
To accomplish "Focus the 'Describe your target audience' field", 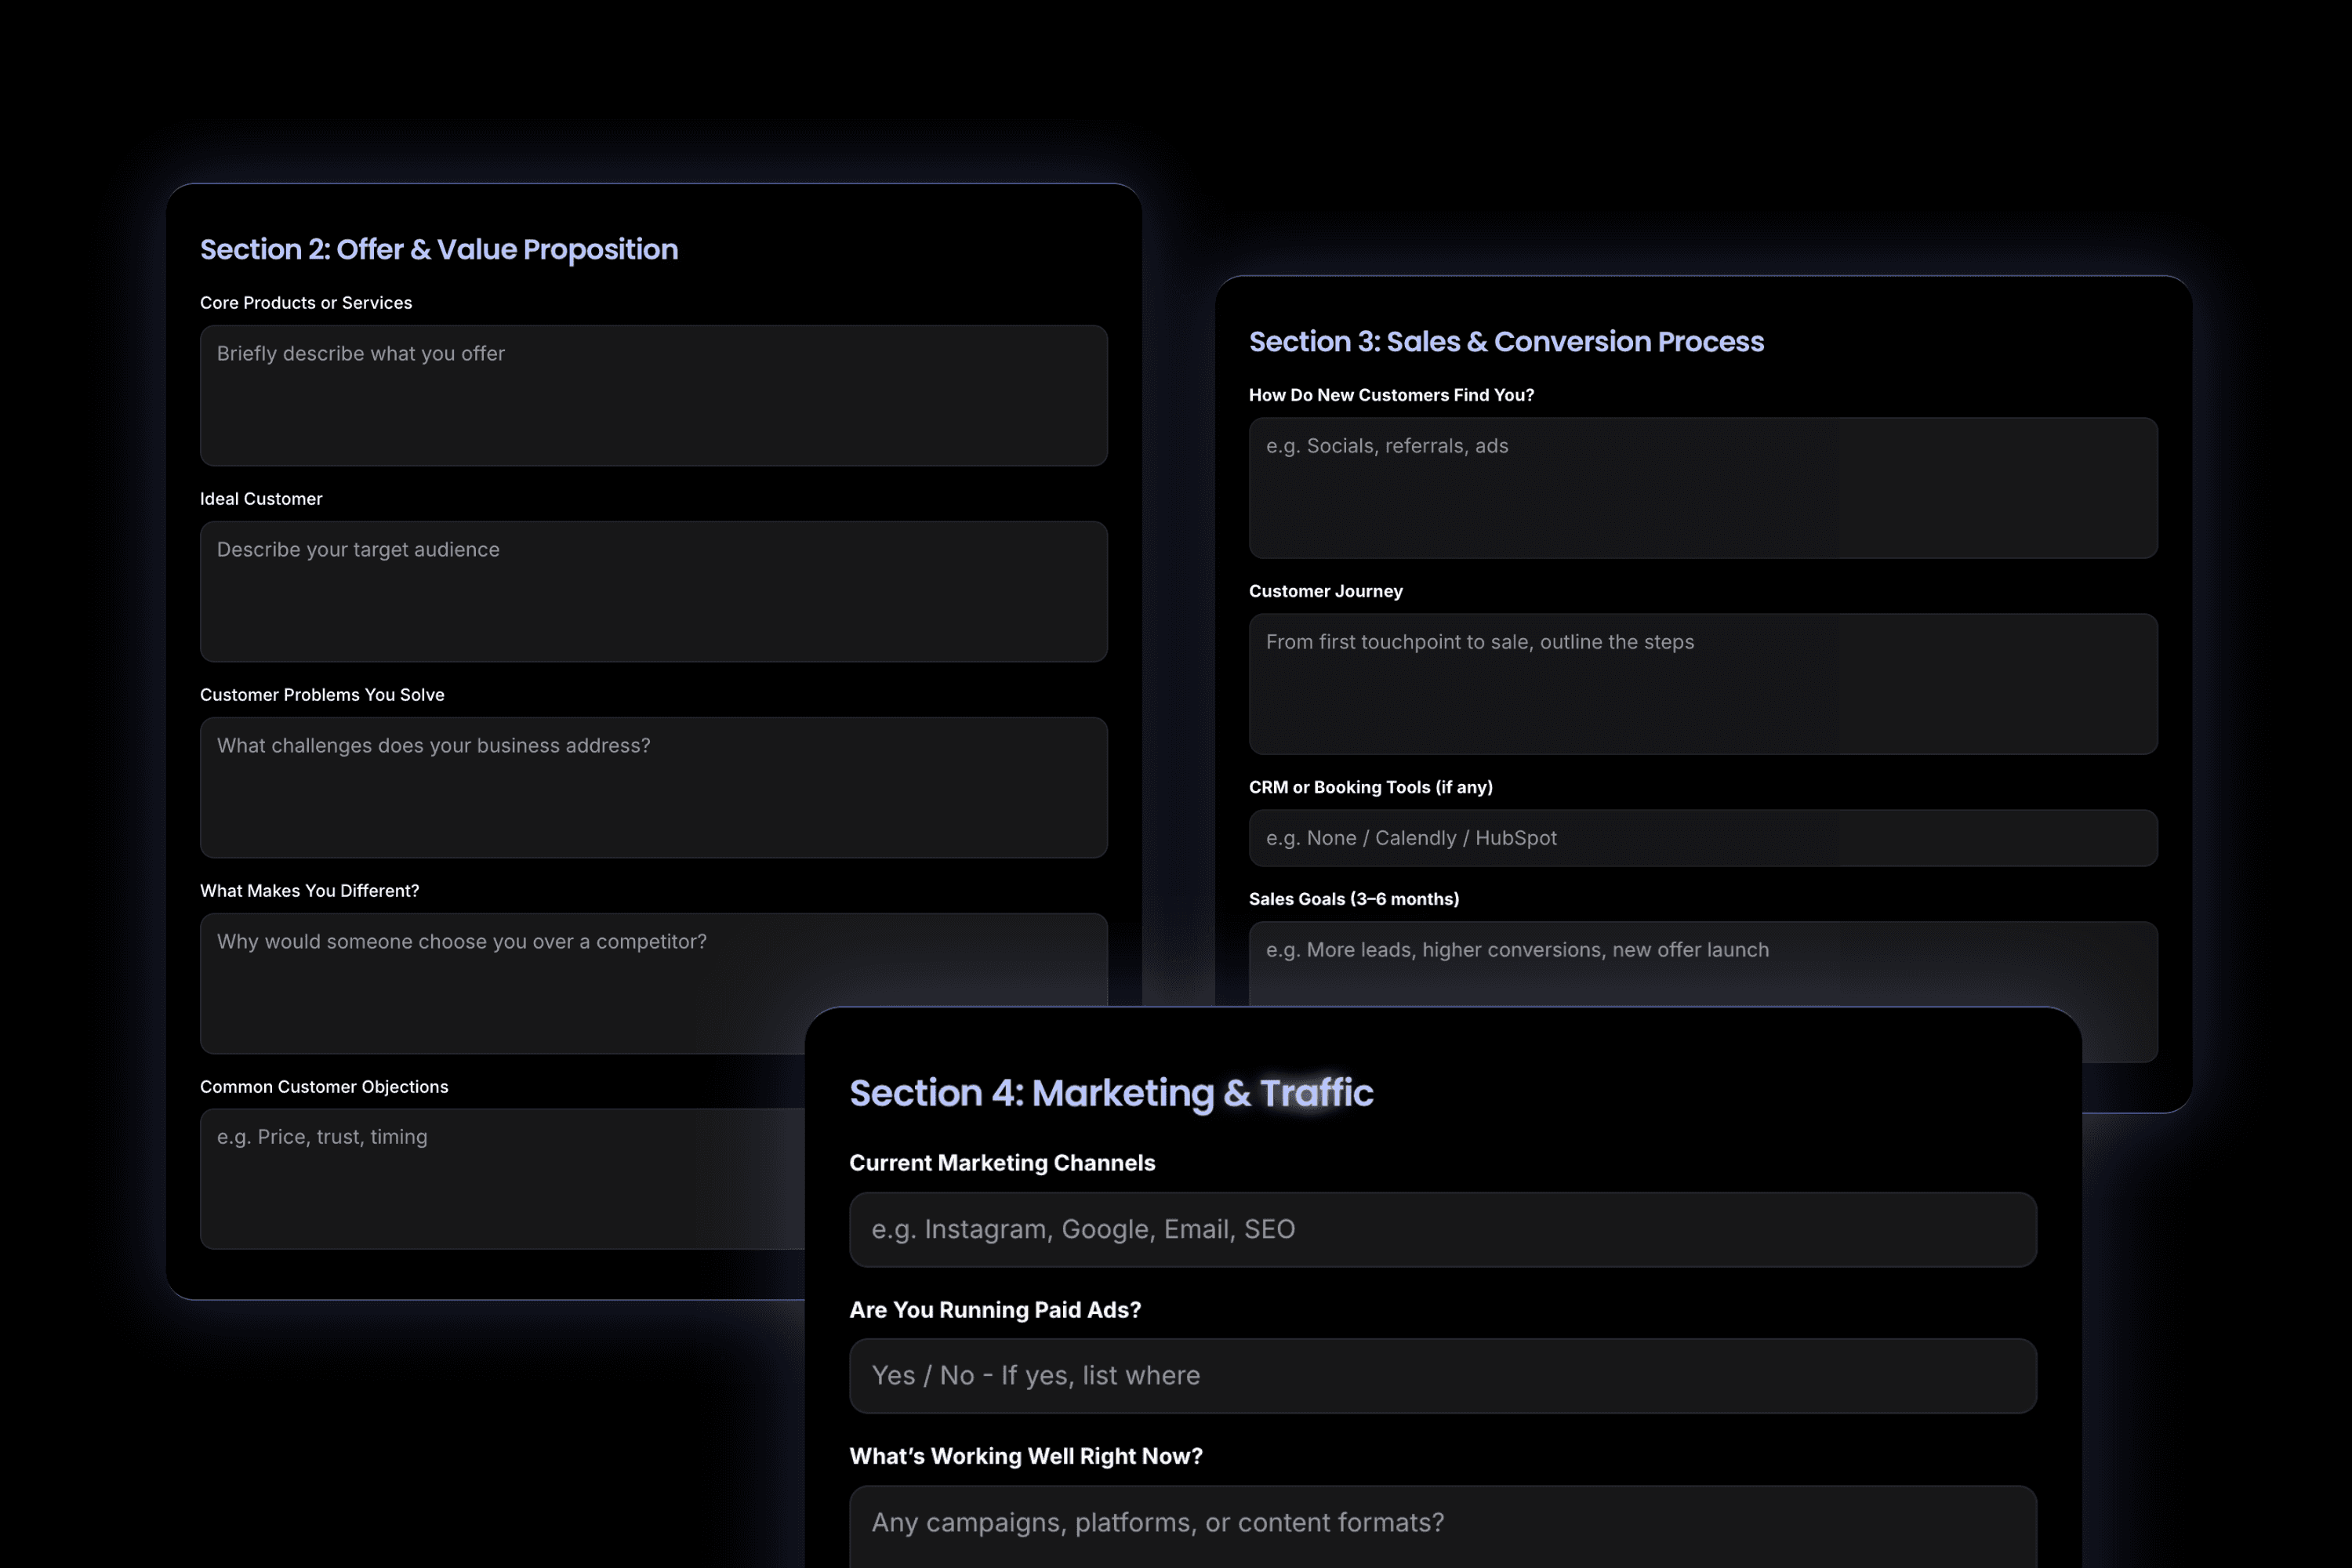I will [653, 591].
